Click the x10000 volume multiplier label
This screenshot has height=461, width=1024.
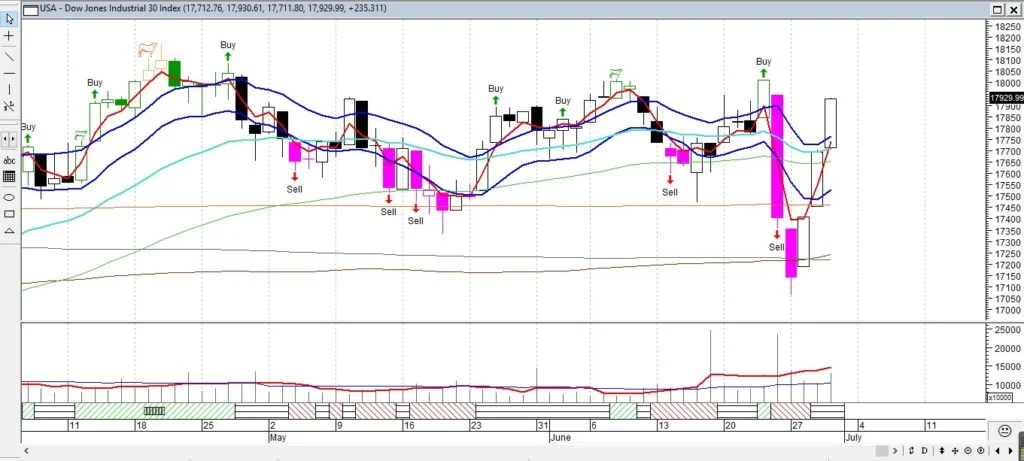tap(1000, 397)
